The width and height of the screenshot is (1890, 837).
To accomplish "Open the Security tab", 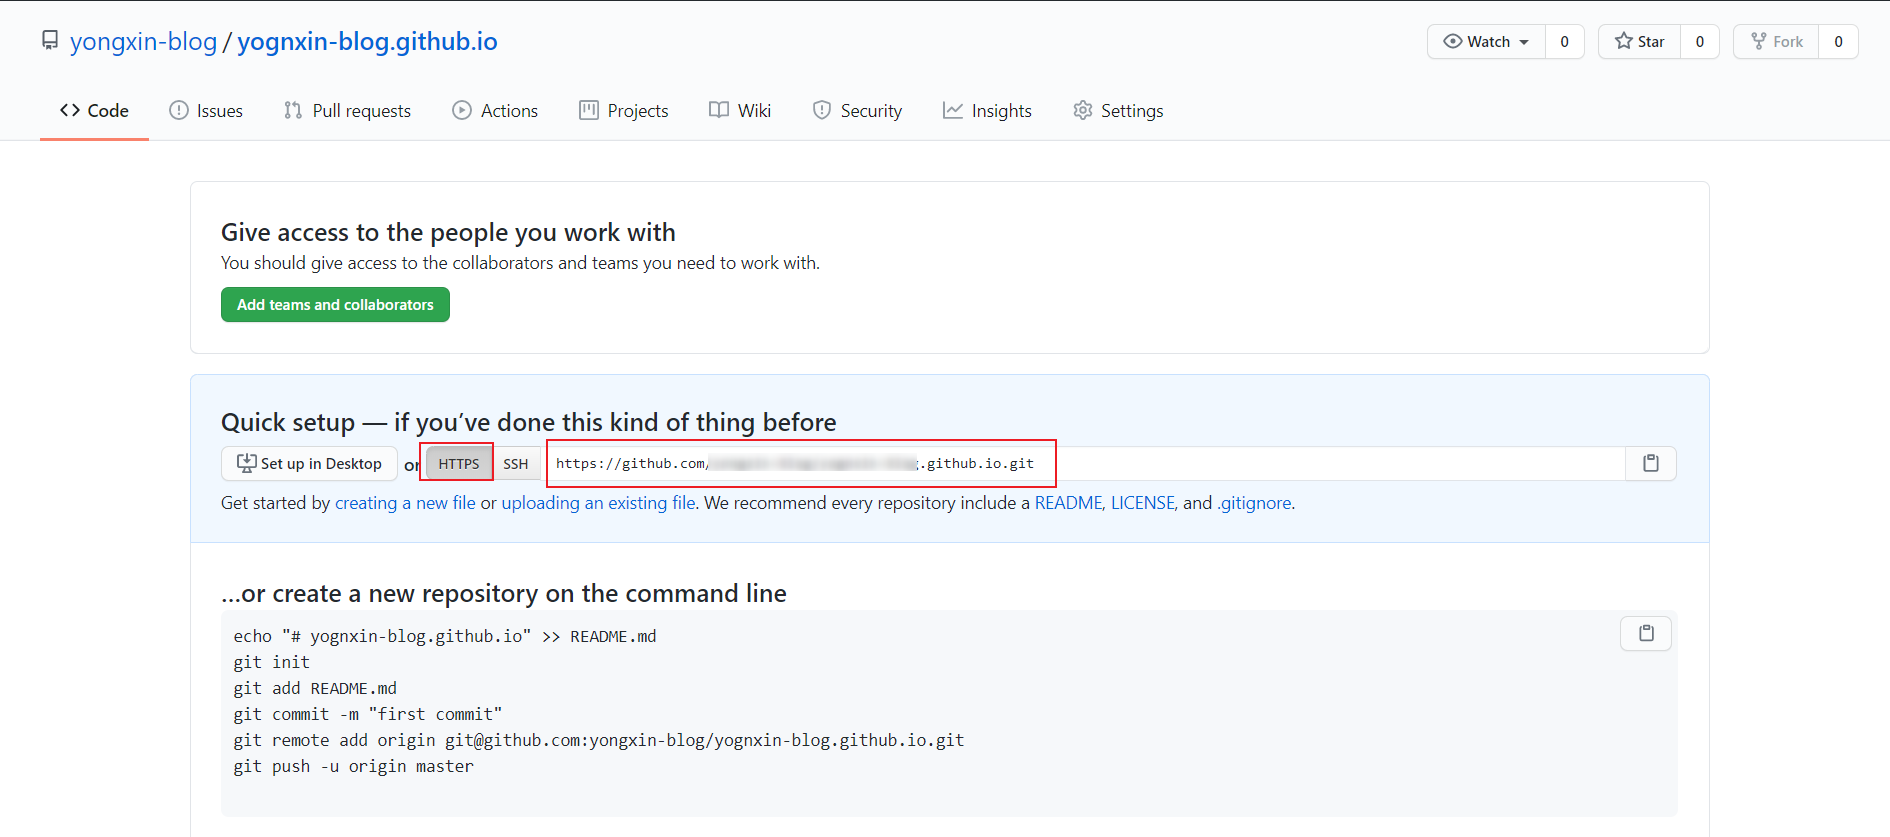I will point(857,111).
